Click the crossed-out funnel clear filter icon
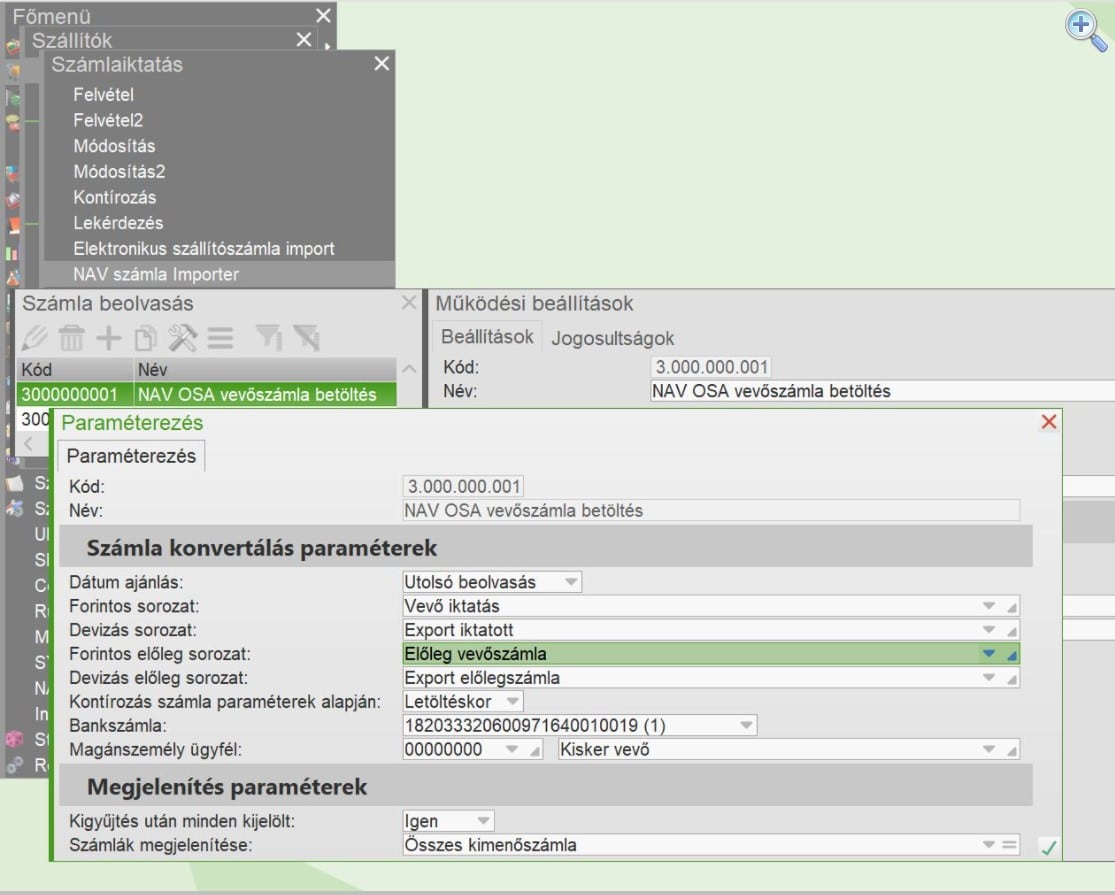 [305, 338]
